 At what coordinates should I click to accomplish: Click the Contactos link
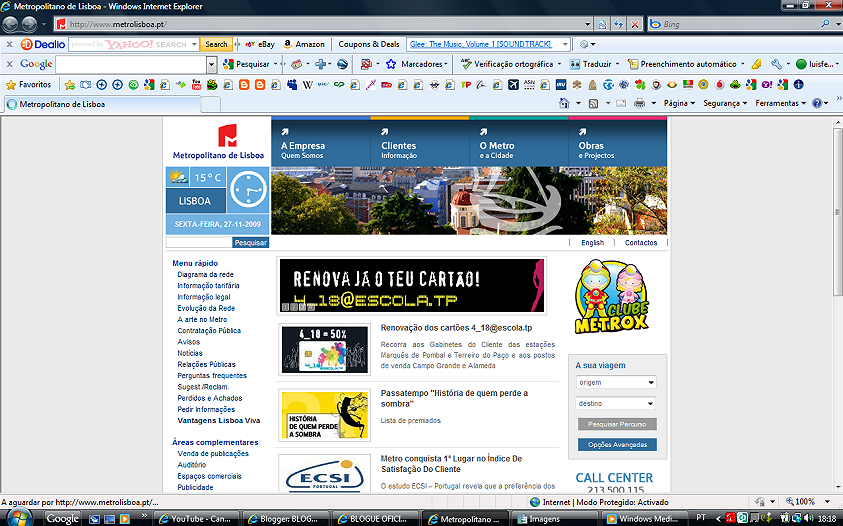(x=641, y=243)
